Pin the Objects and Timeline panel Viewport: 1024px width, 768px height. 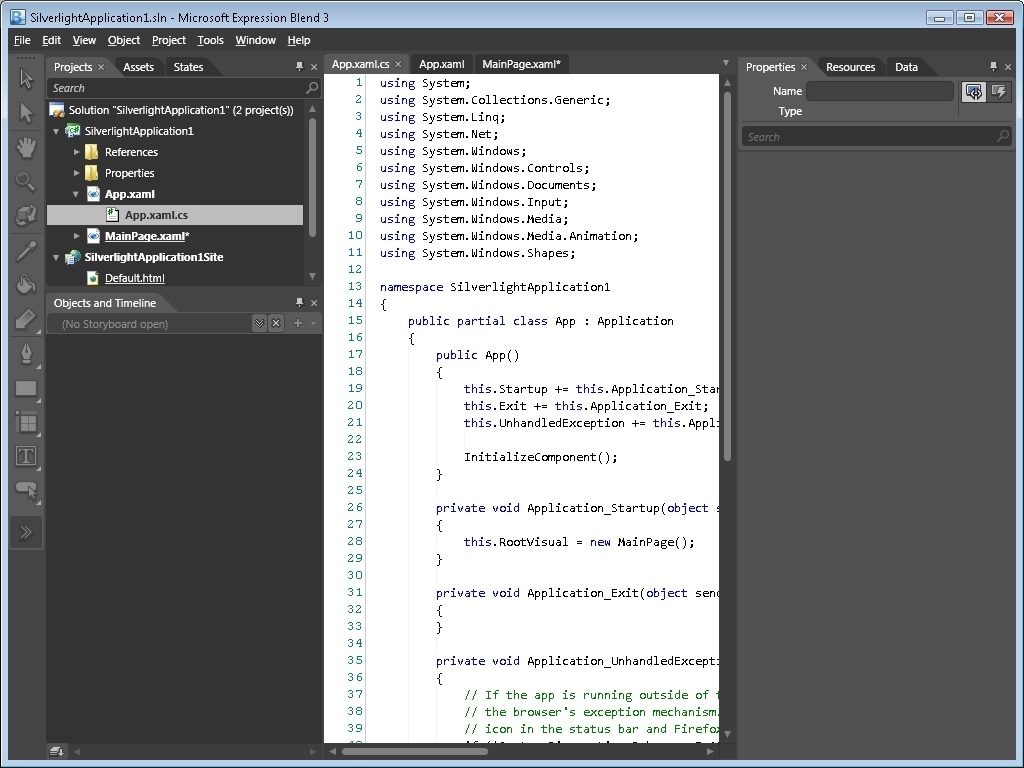coord(300,303)
